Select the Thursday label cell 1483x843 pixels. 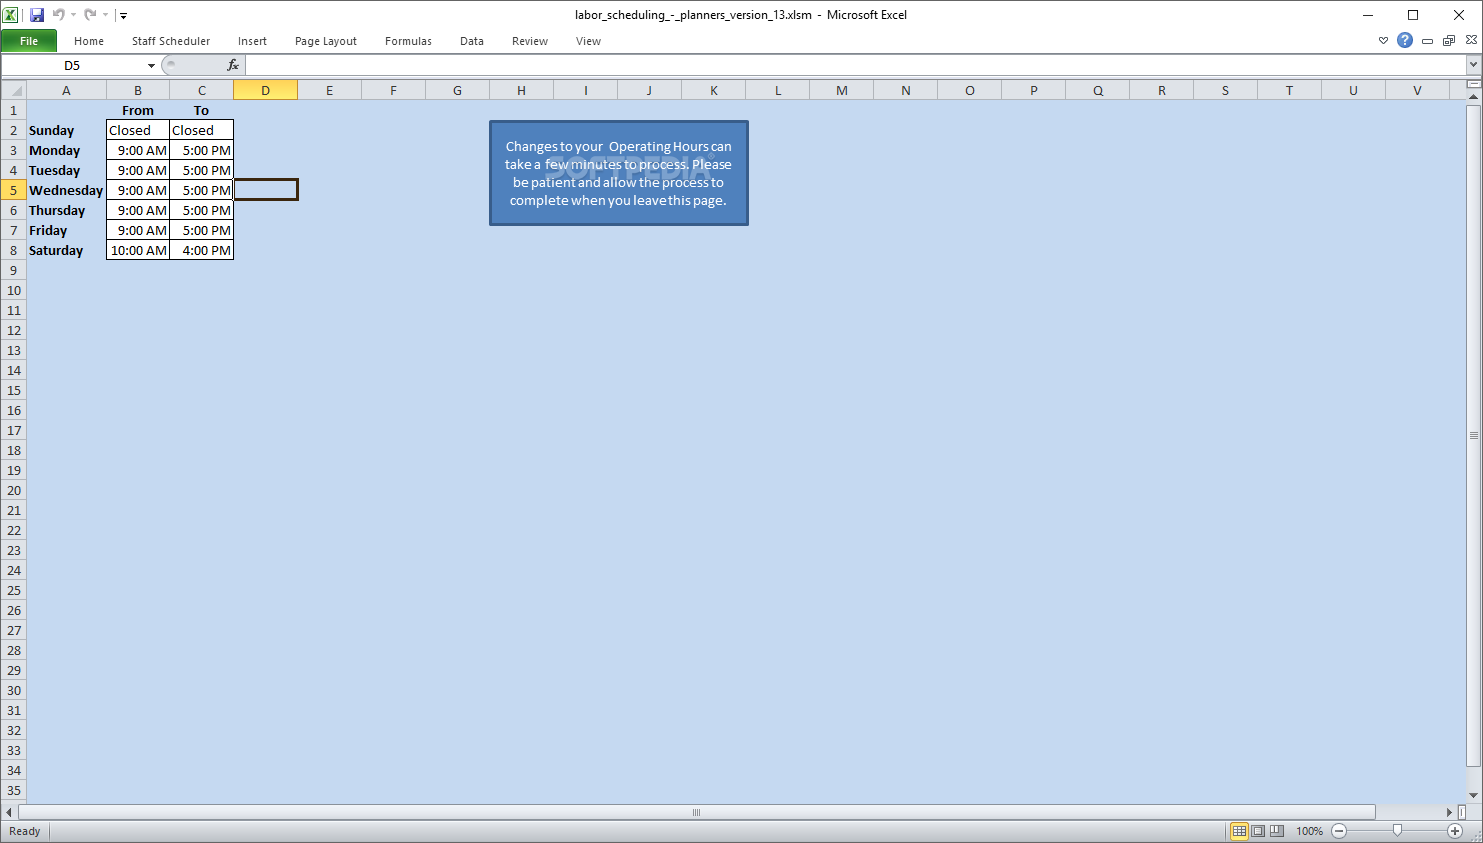click(x=66, y=210)
